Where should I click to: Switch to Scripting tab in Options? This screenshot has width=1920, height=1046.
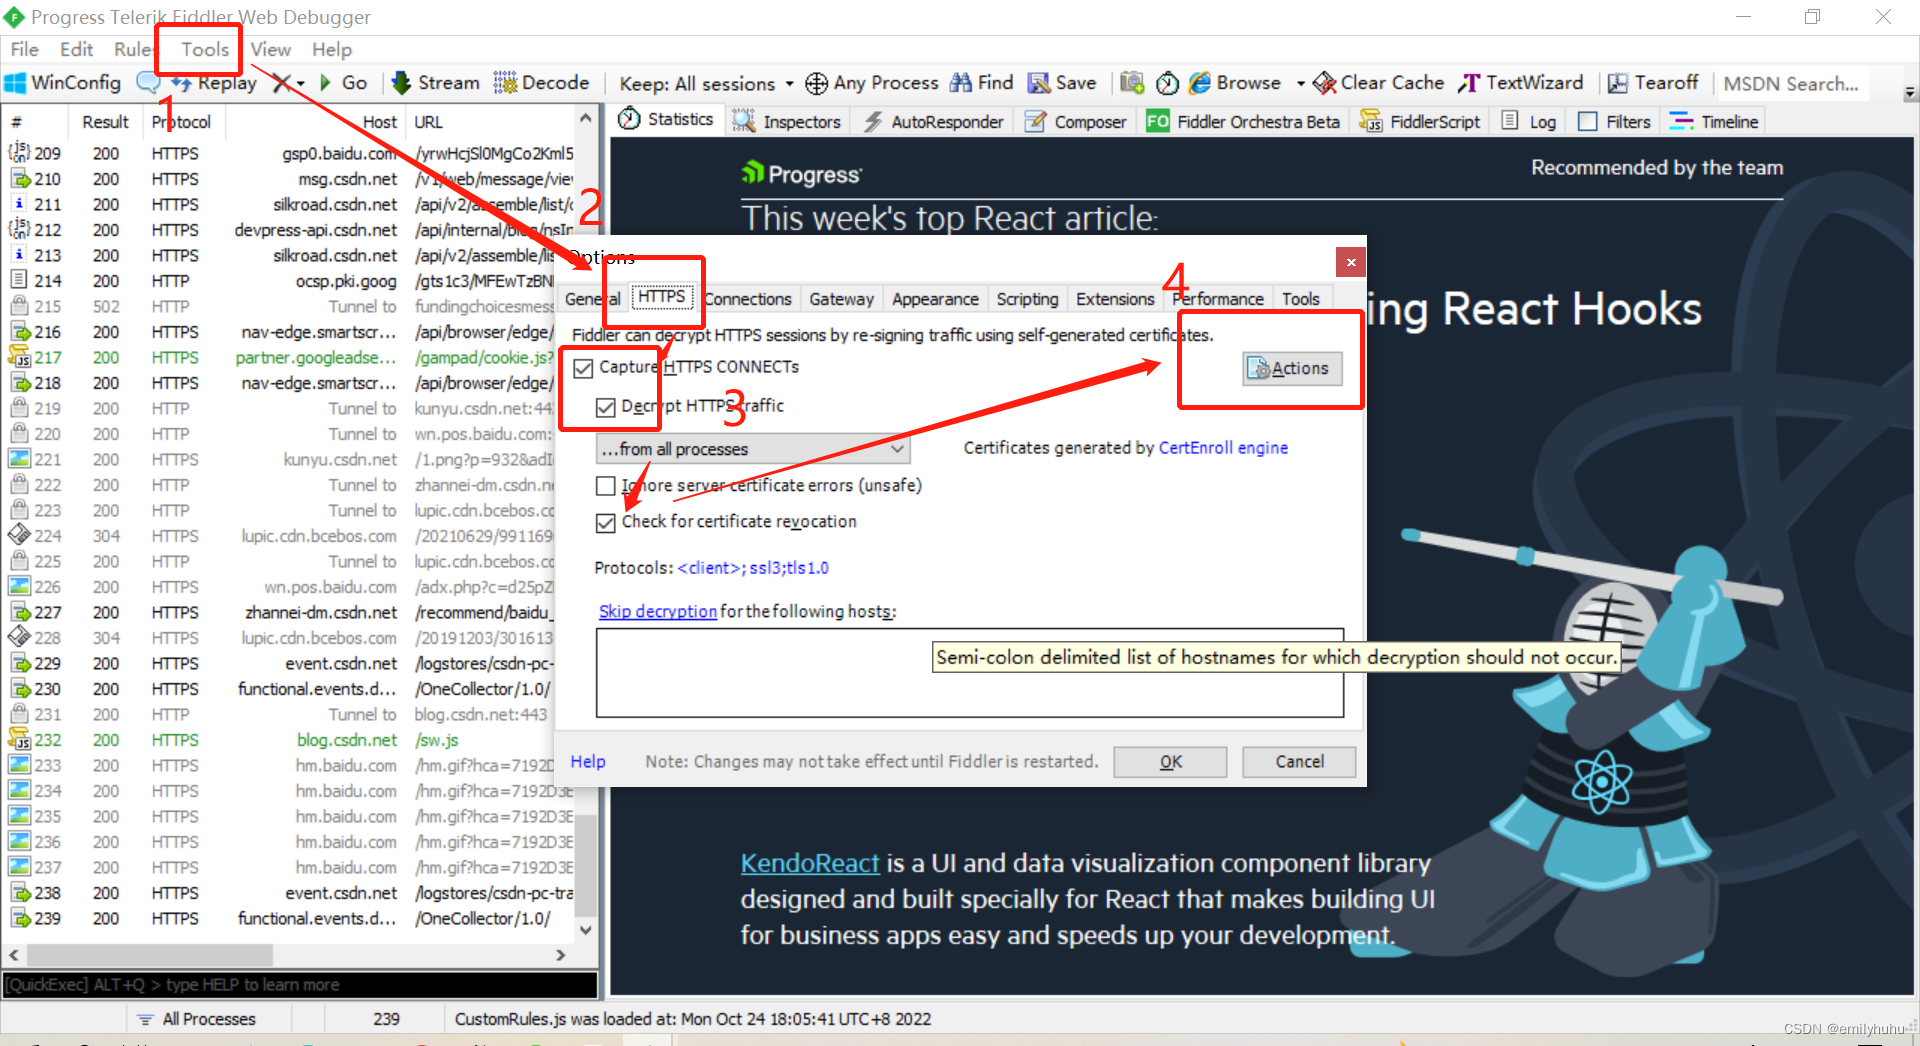[1027, 299]
